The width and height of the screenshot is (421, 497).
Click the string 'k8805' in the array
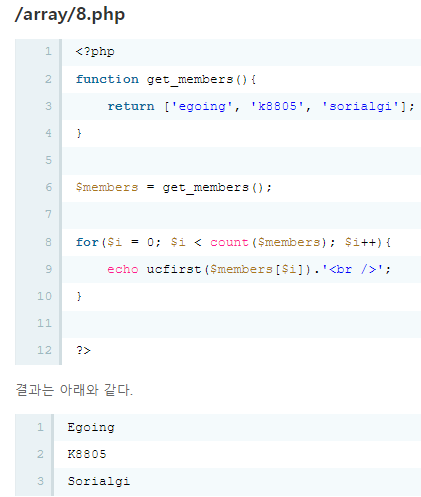tap(277, 106)
